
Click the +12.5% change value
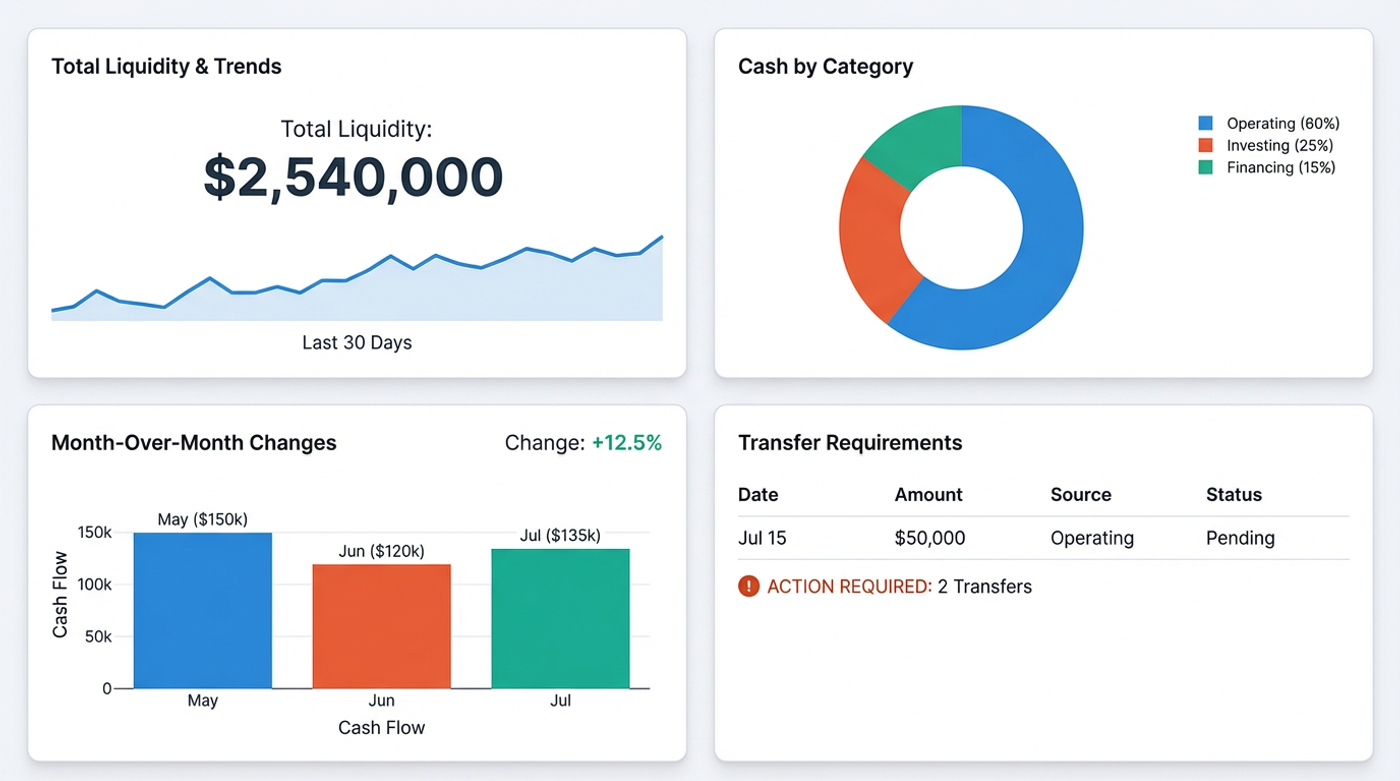tap(627, 443)
